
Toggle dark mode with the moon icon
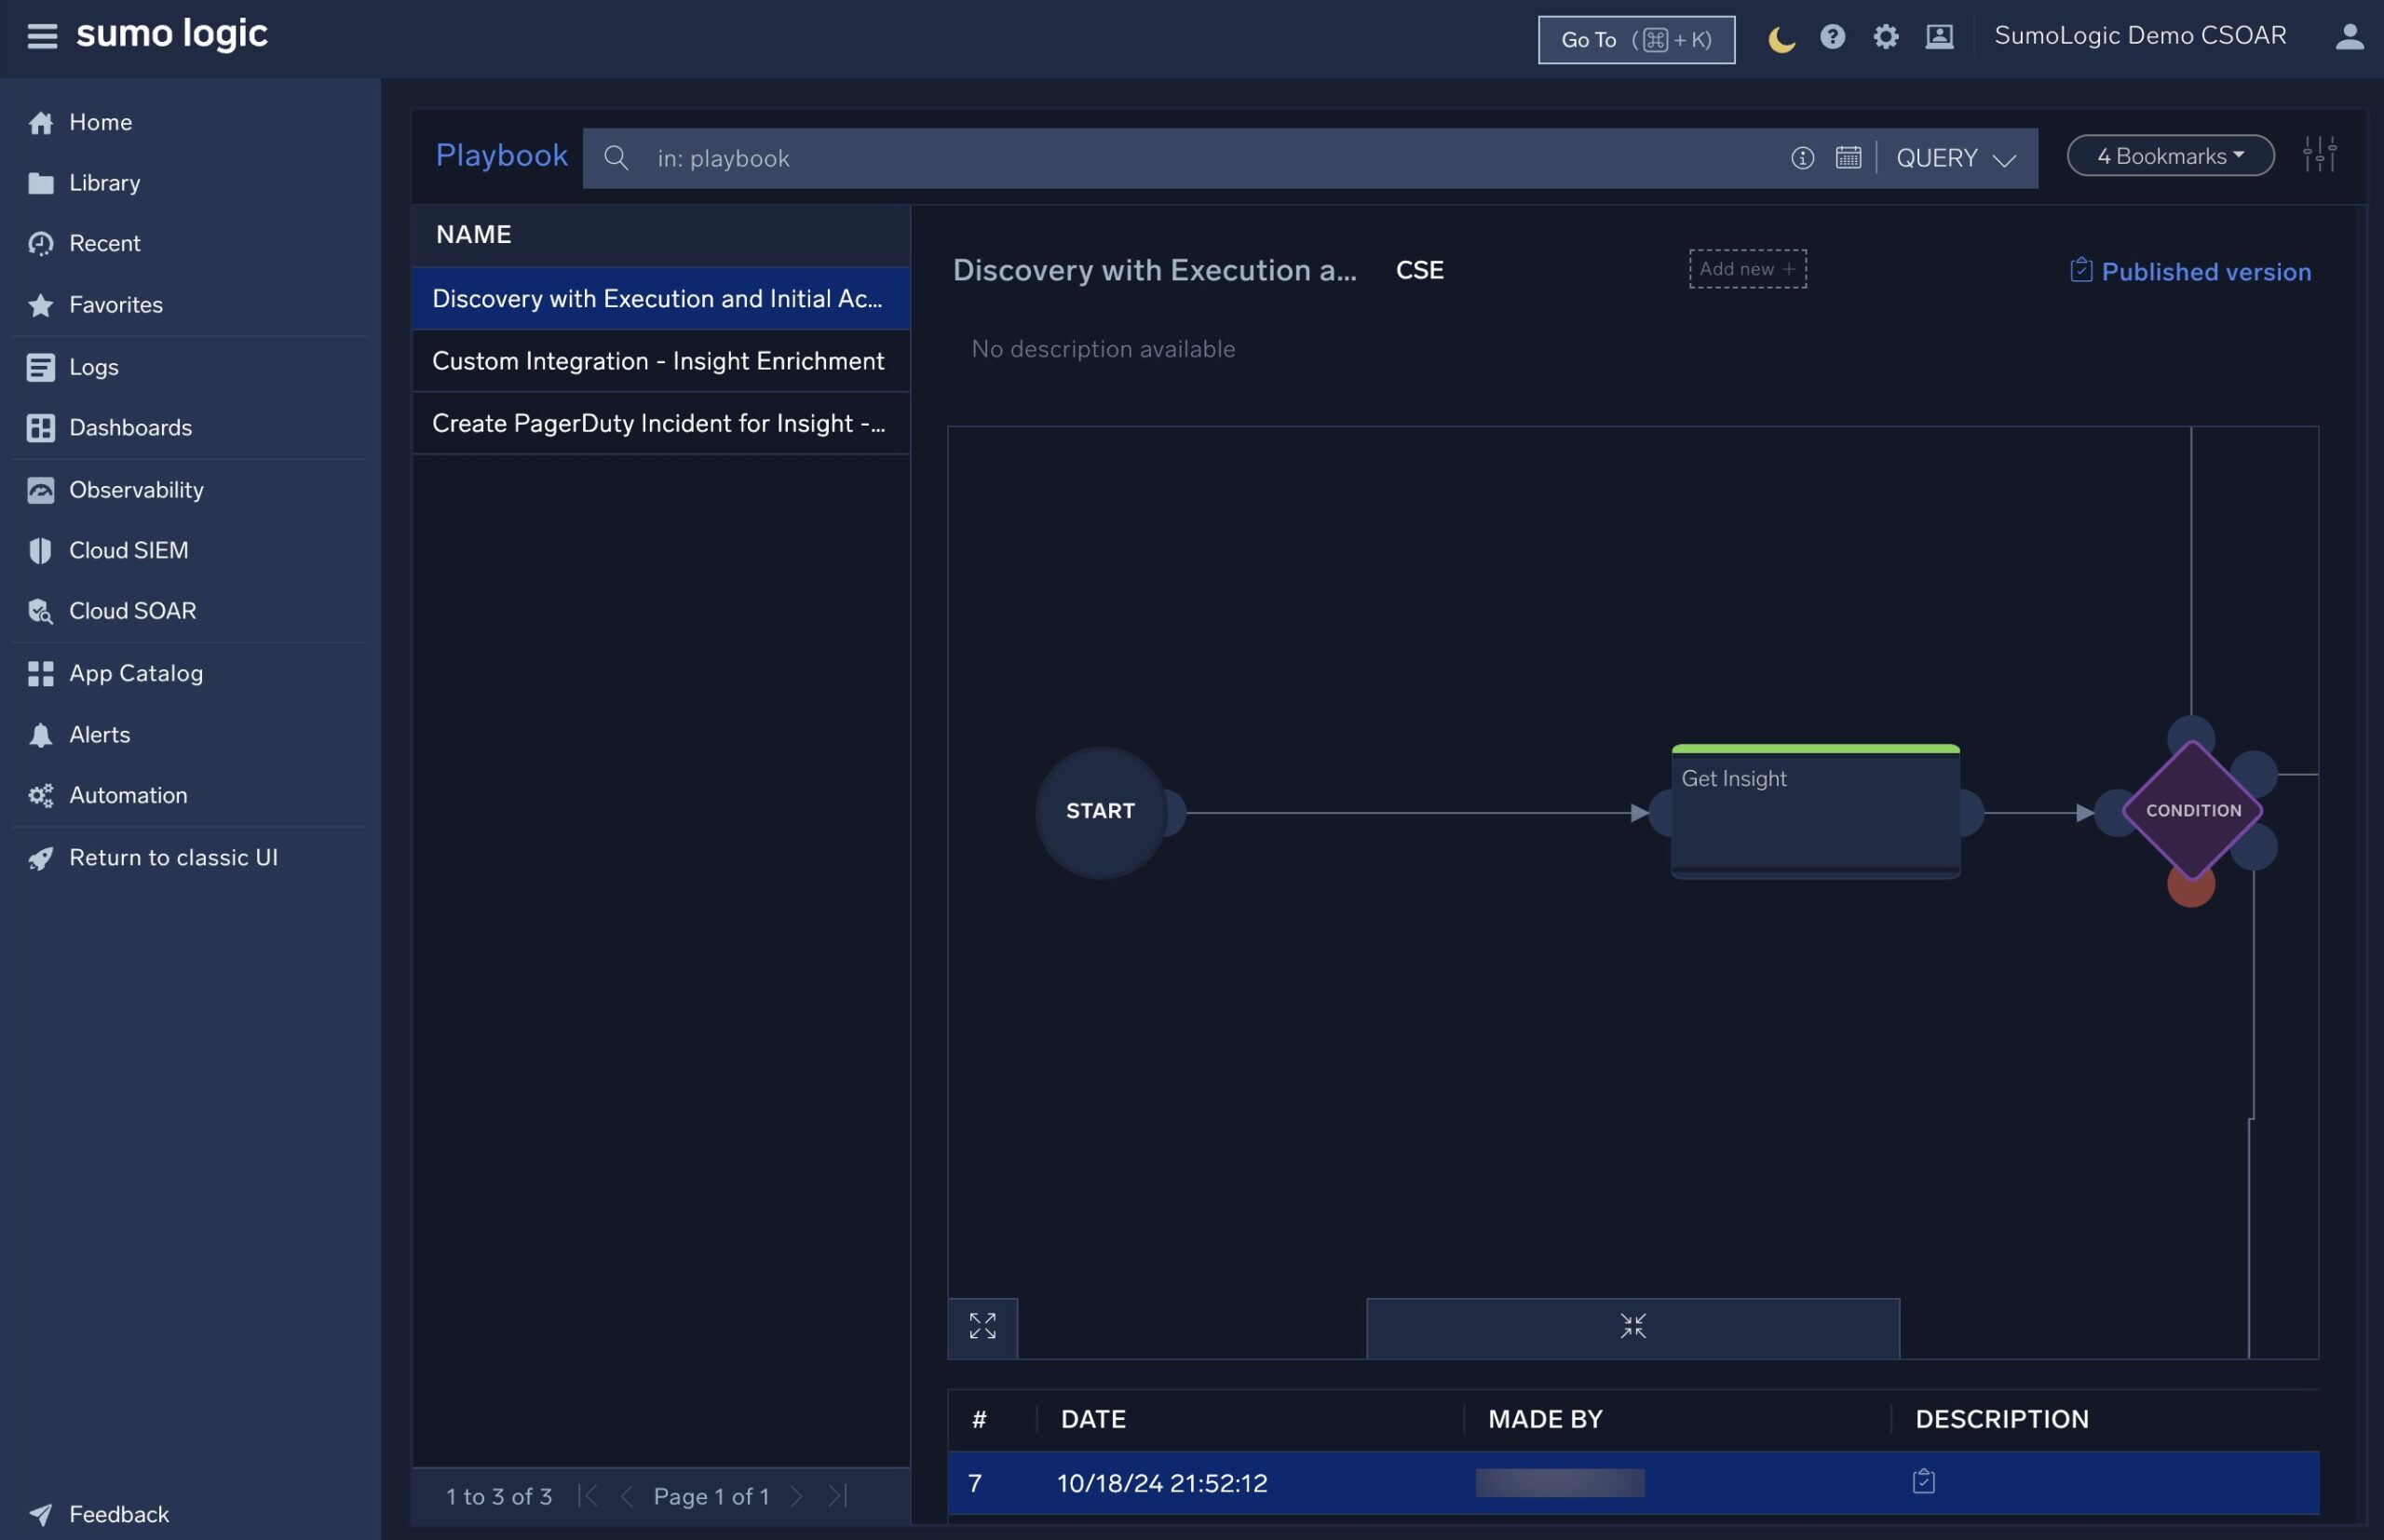(1781, 39)
